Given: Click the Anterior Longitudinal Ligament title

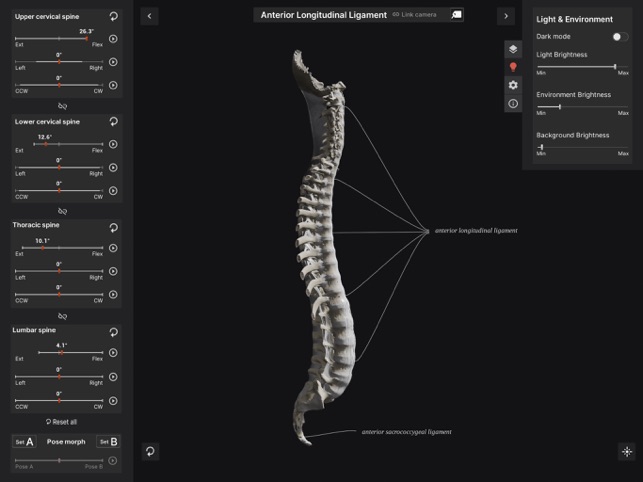Looking at the screenshot, I should tap(323, 15).
